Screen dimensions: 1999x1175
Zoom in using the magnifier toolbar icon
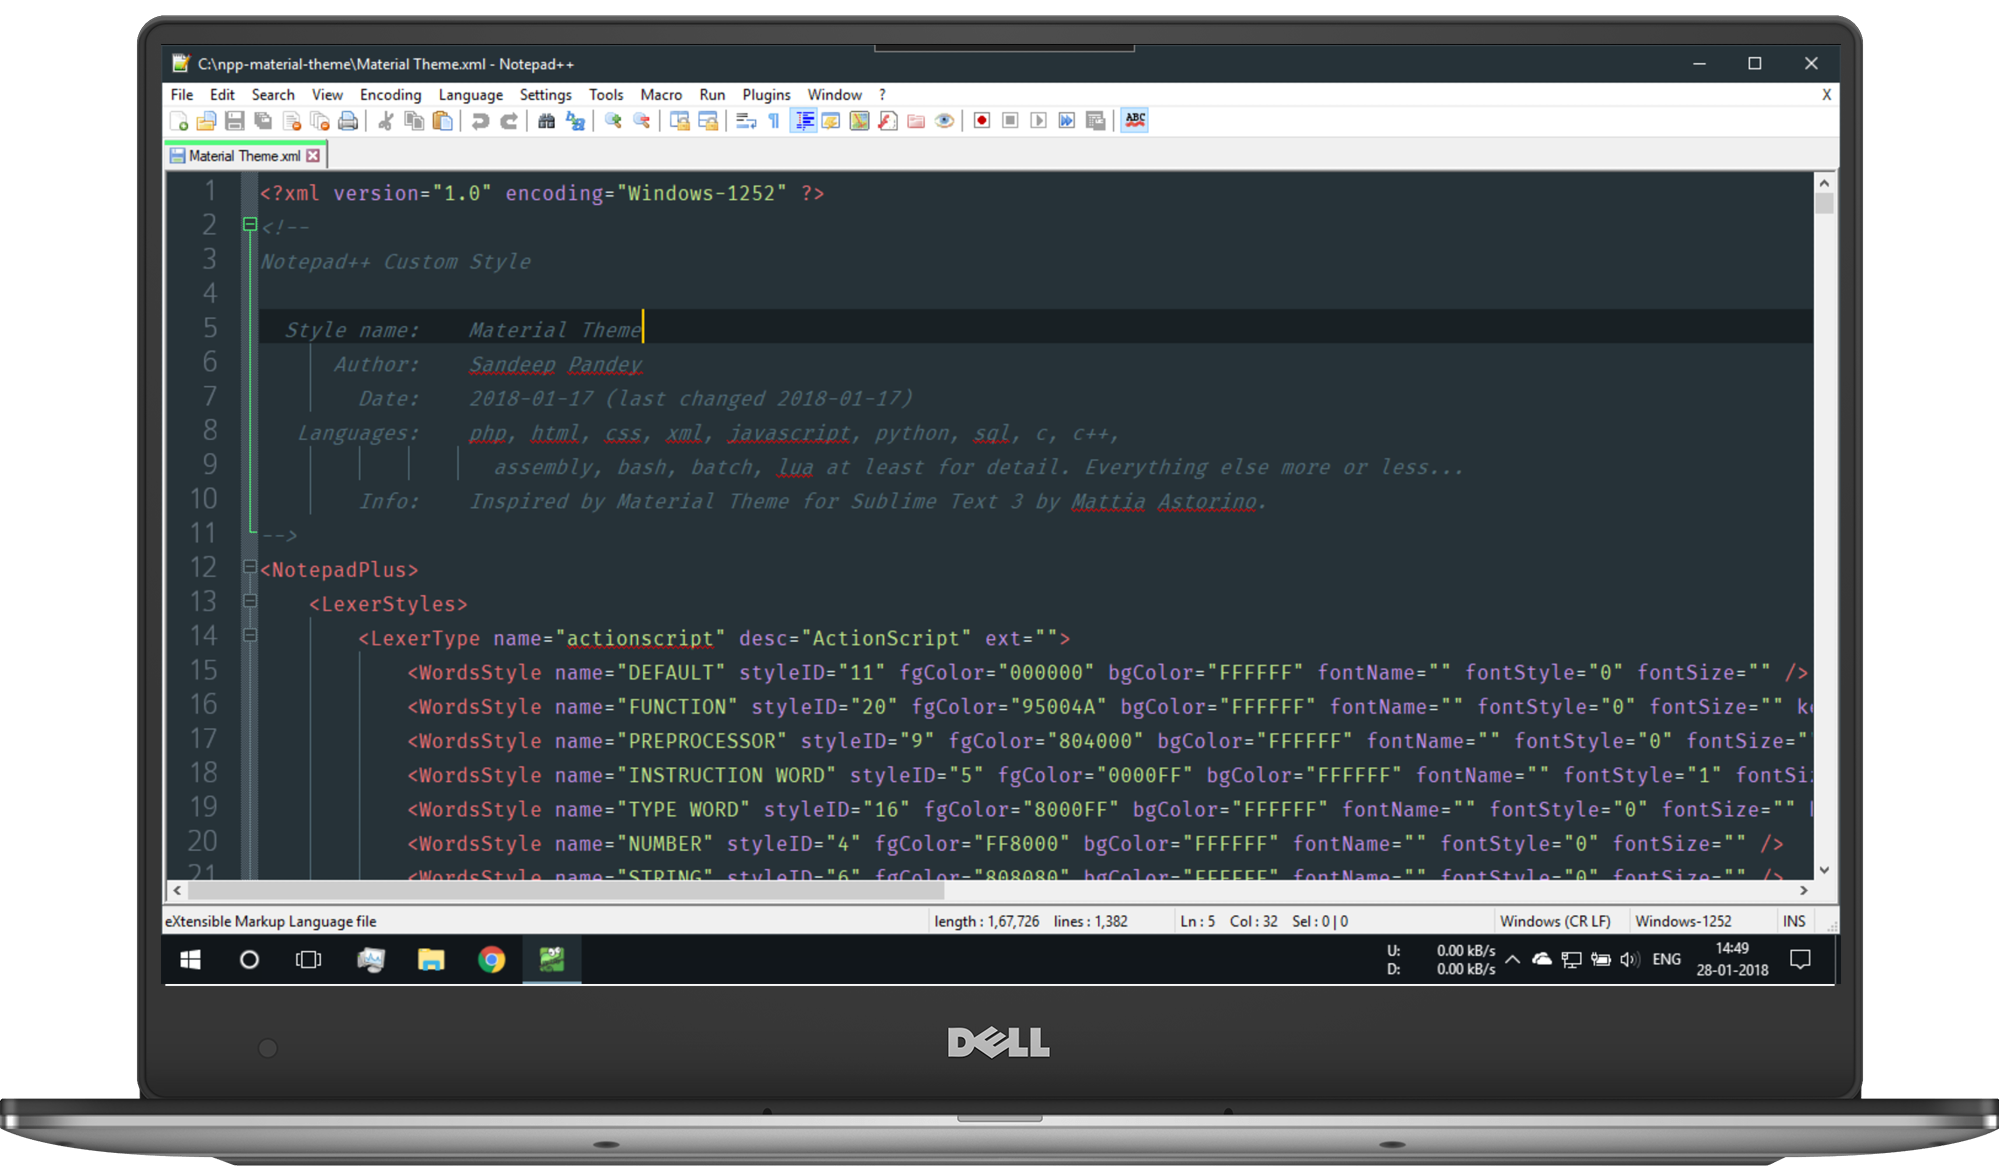tap(613, 120)
